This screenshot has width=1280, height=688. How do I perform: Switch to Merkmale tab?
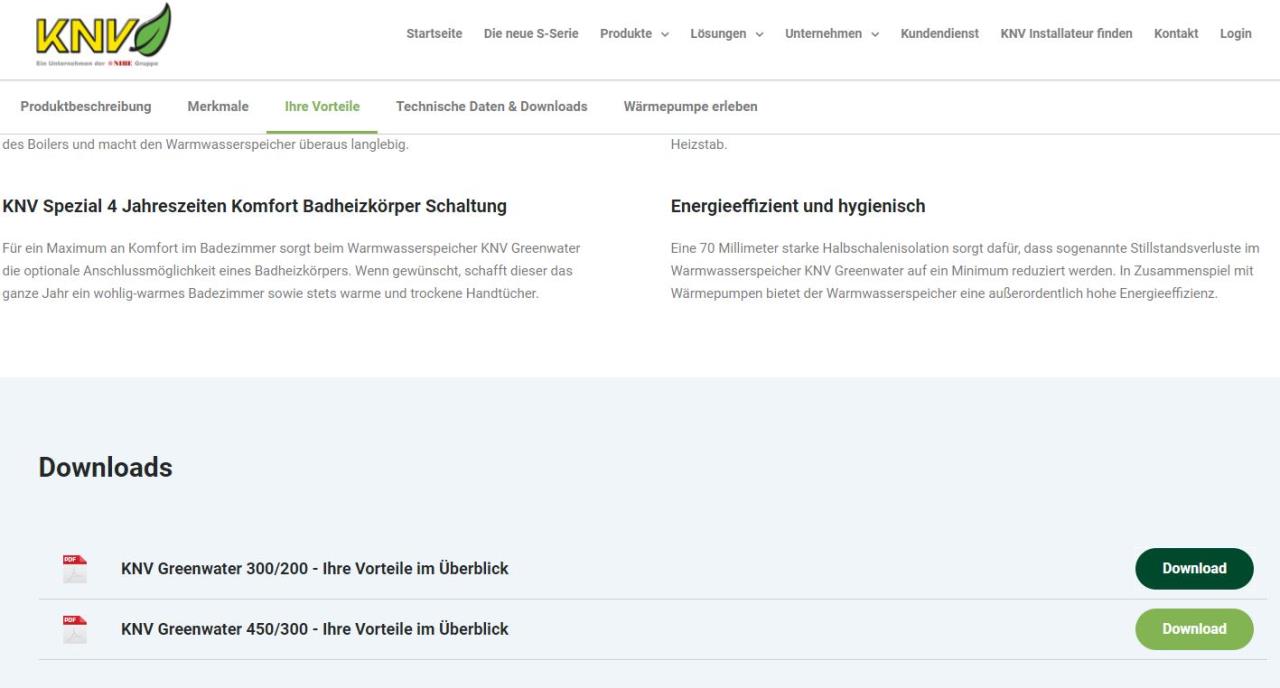(x=218, y=106)
